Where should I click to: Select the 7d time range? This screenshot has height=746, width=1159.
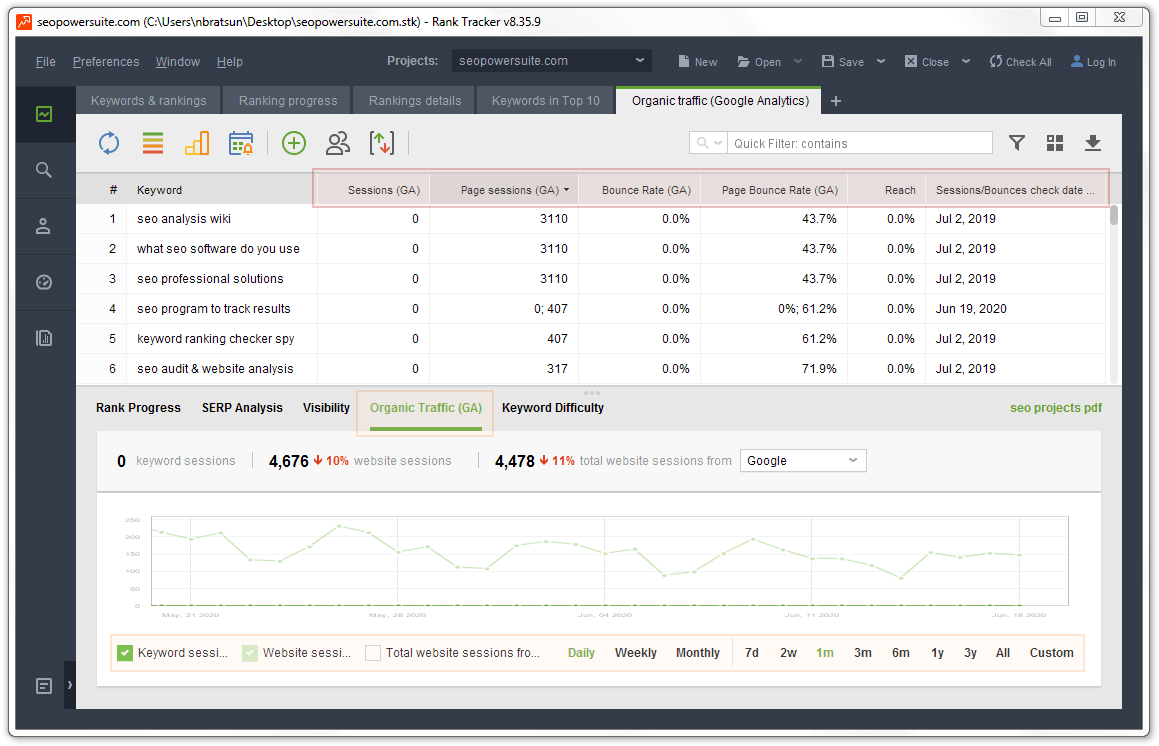(752, 653)
